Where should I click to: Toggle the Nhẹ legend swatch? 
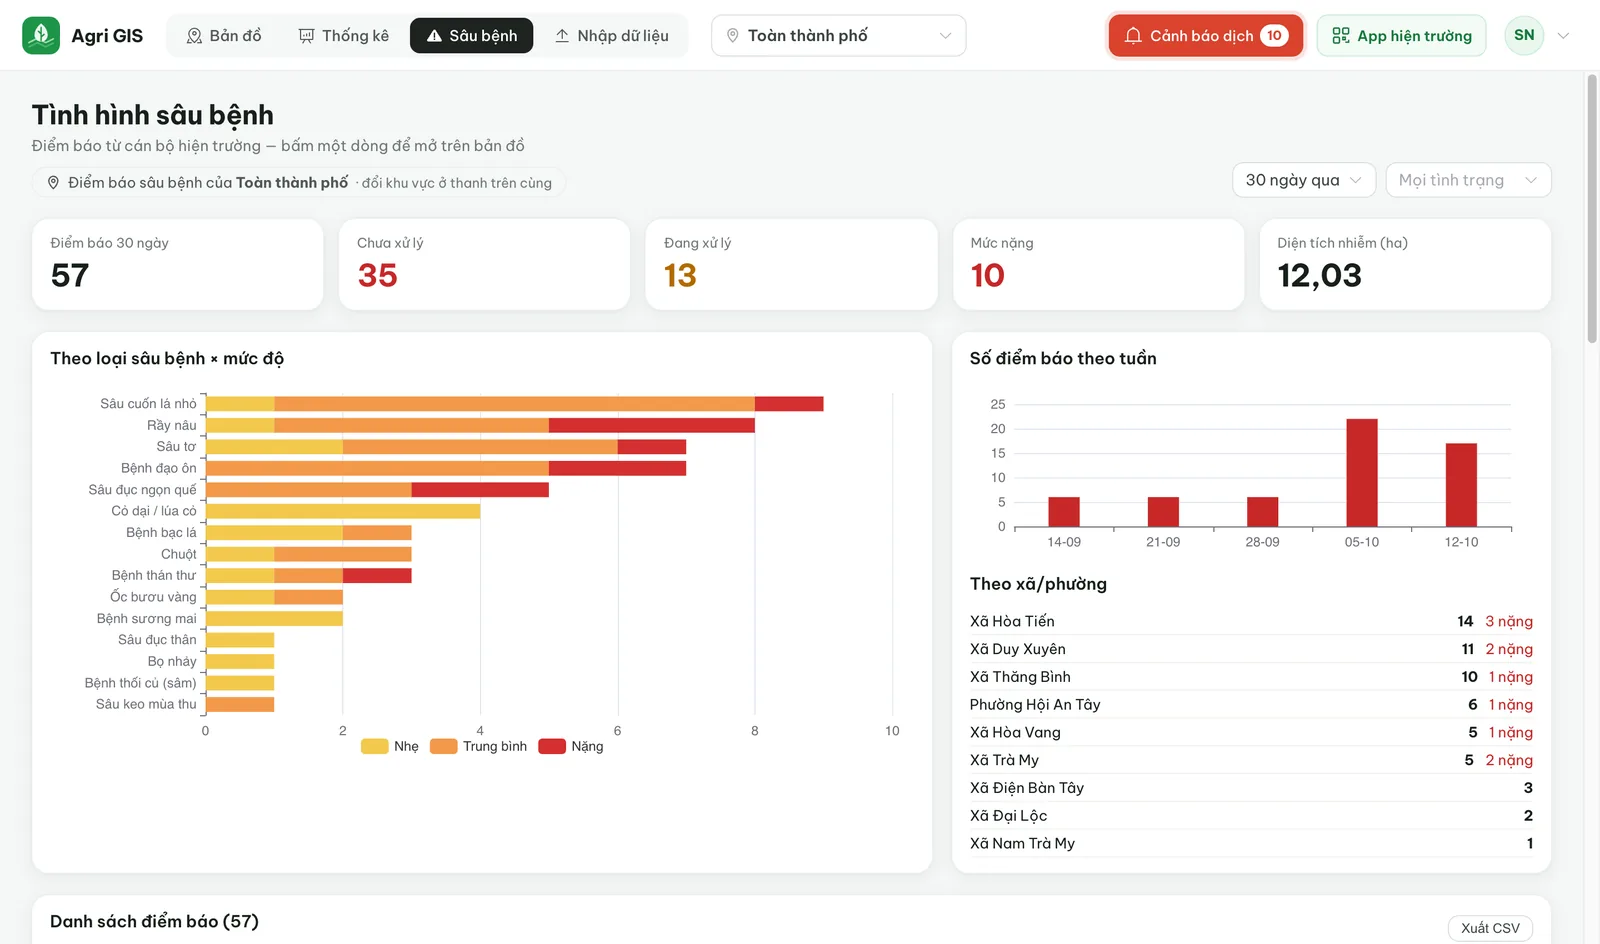tap(374, 746)
